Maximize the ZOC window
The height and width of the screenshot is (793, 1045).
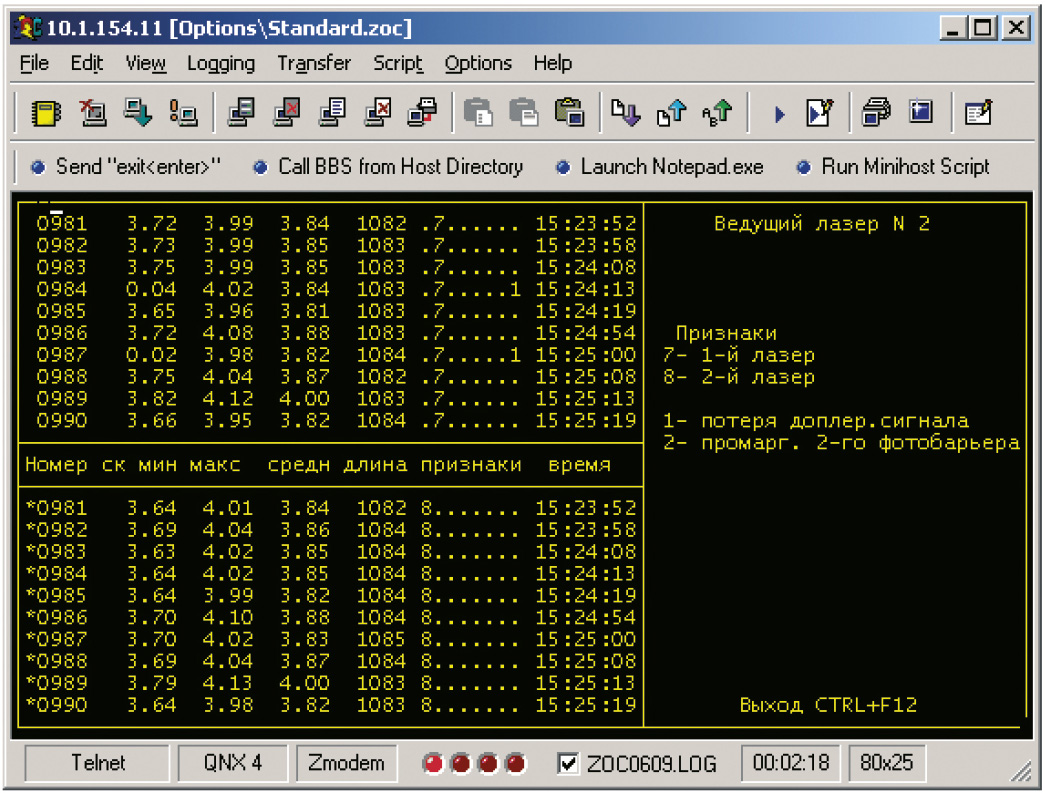(984, 28)
